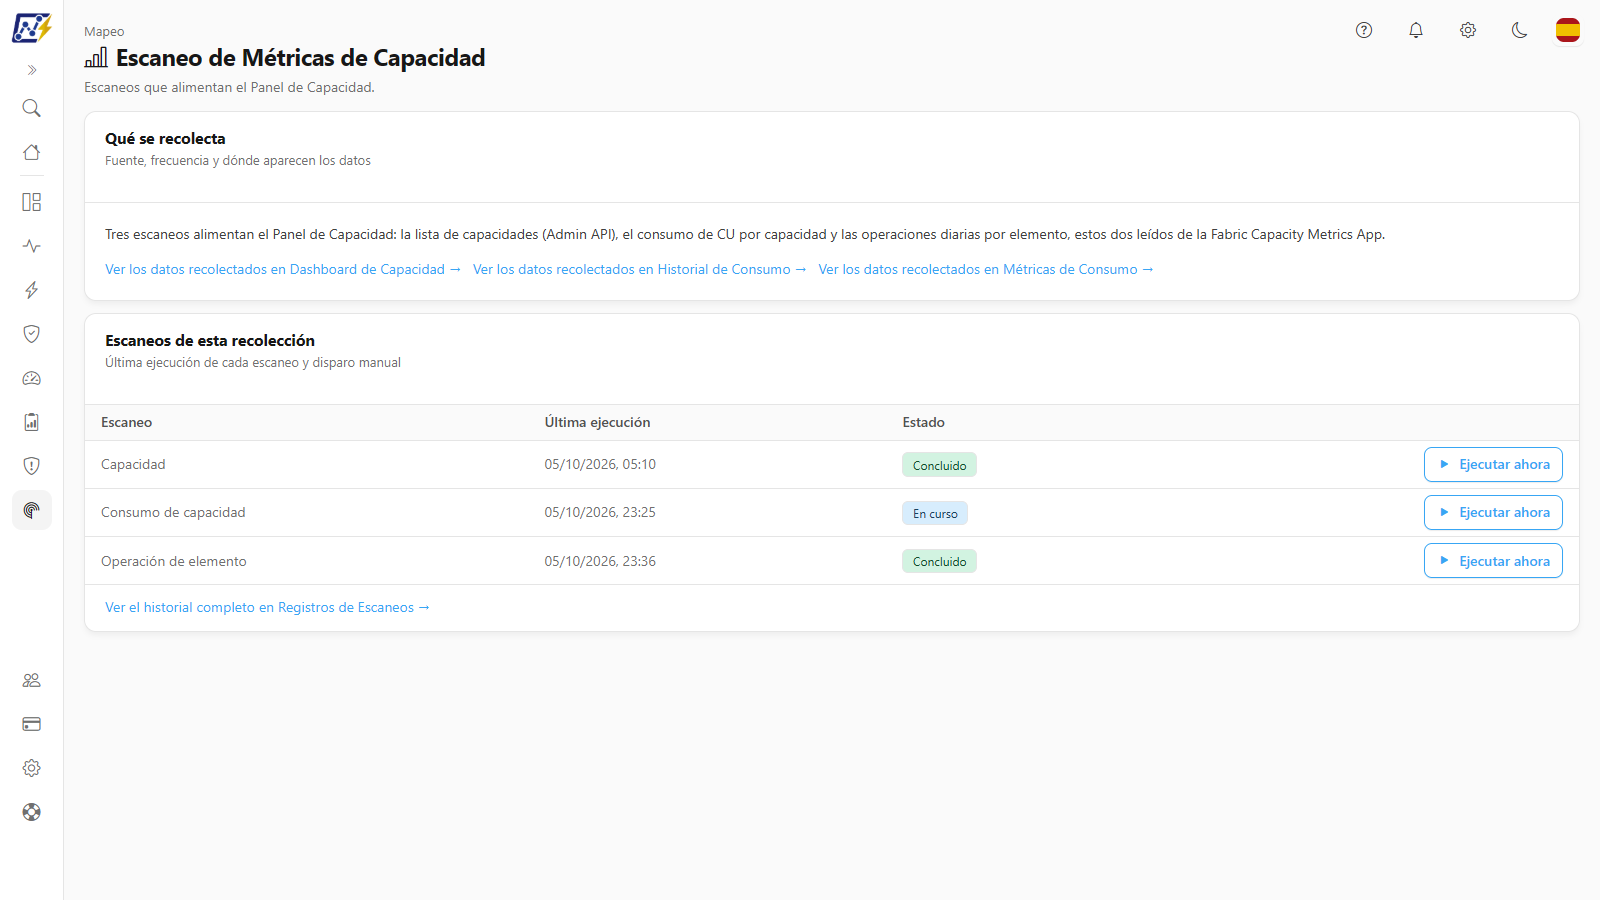Click the Consumo de capacidad row name
This screenshot has height=900, width=1600.
173,513
